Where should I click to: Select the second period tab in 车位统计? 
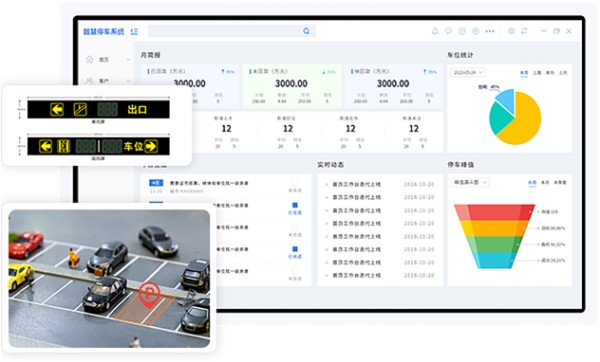537,73
